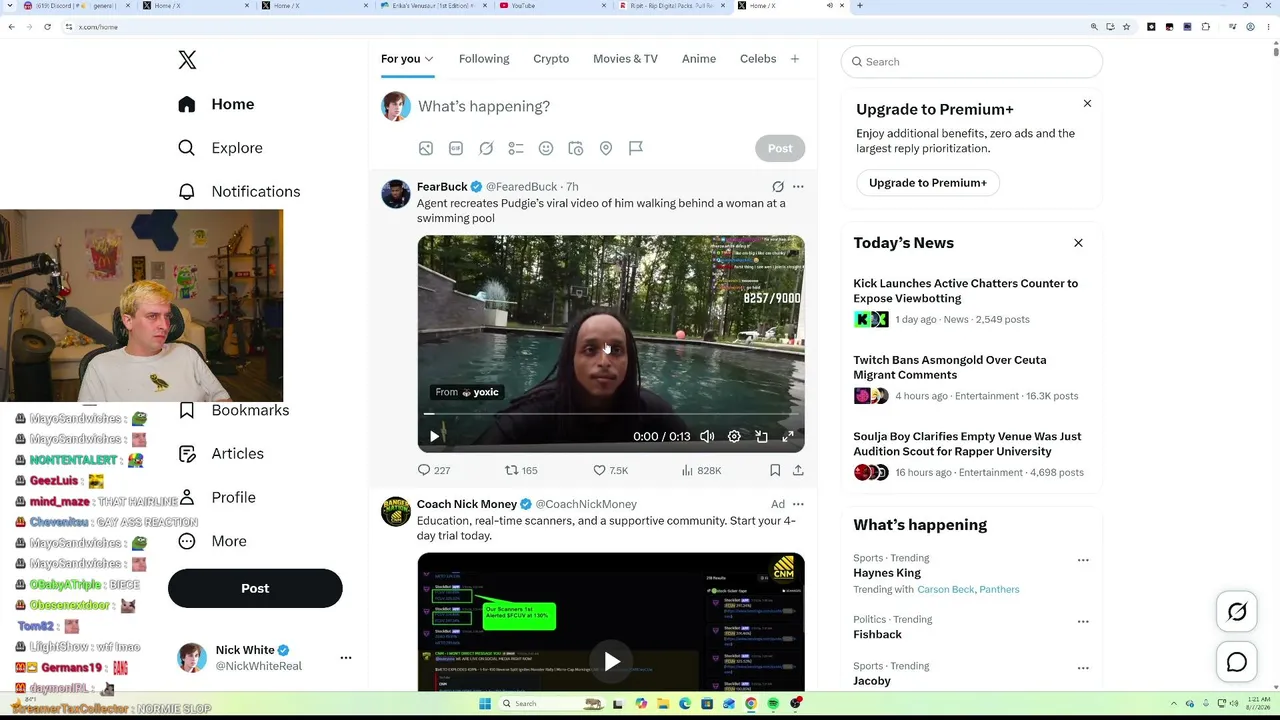
Task: Add a GIF to the post
Action: (x=456, y=148)
